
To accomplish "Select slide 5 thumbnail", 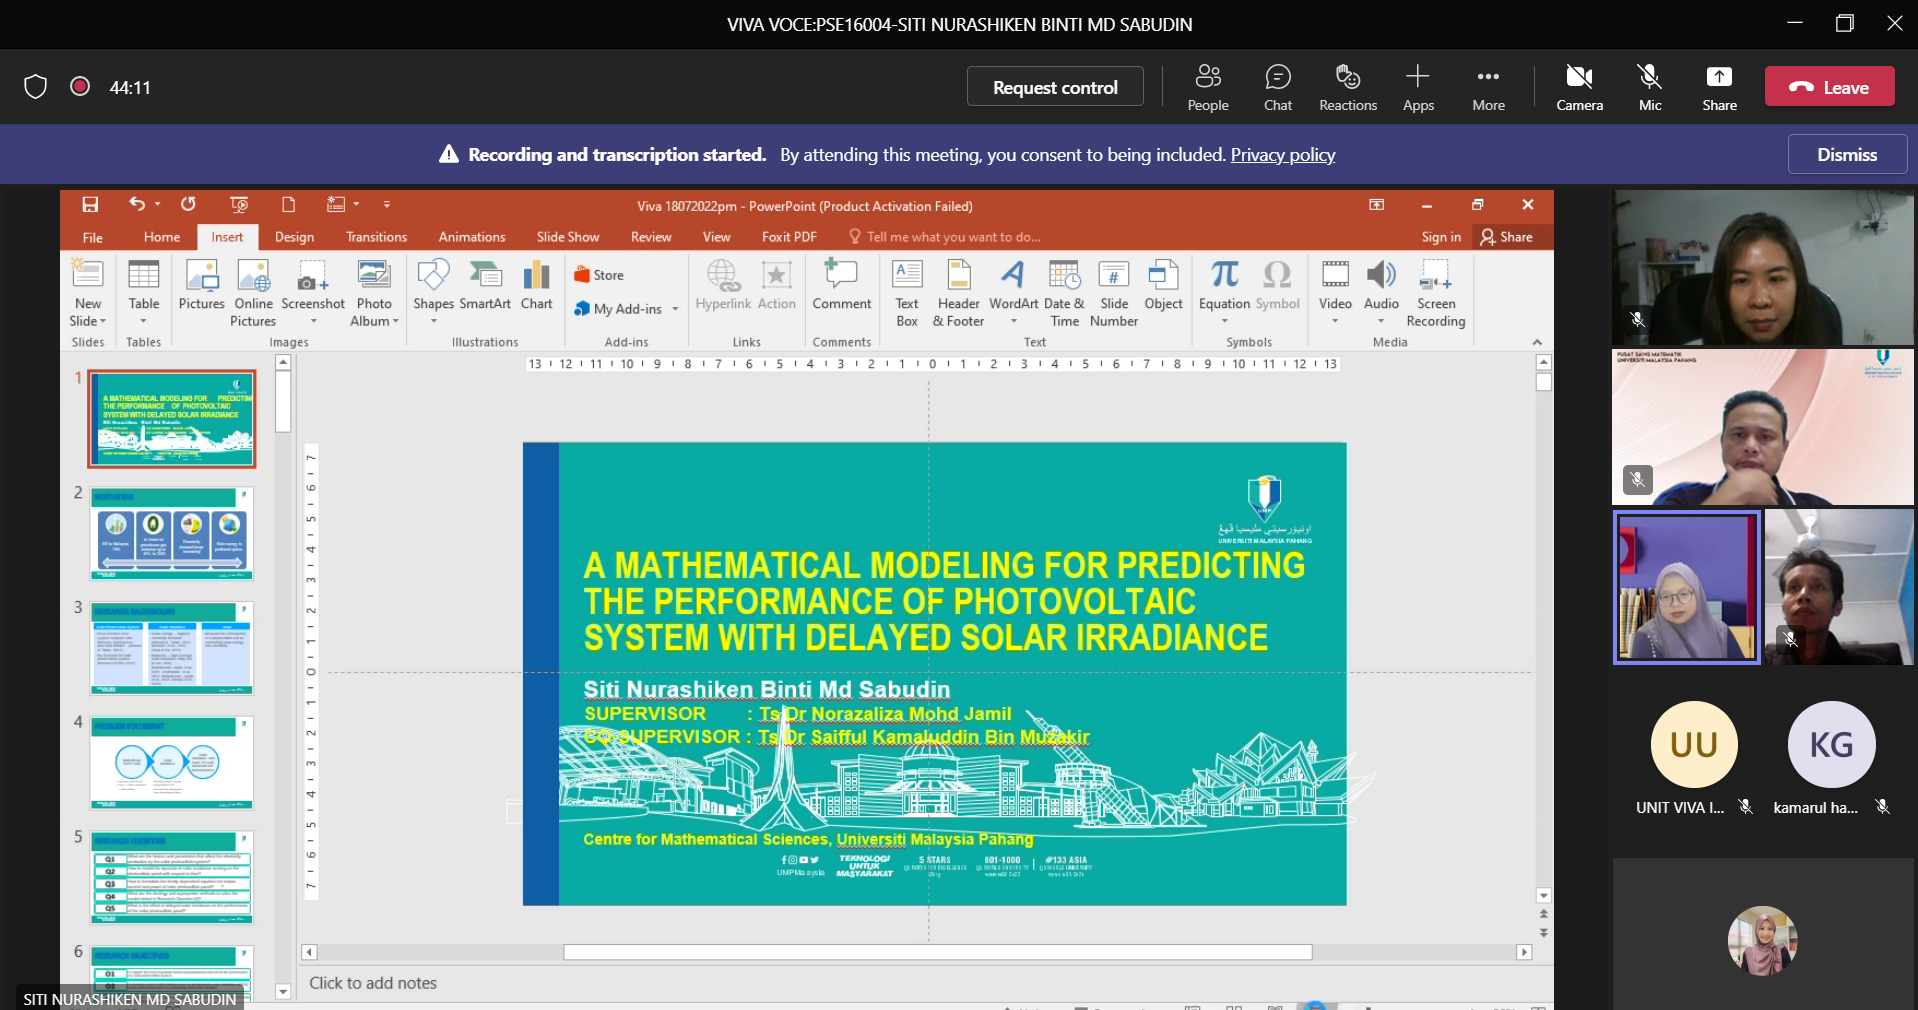I will (172, 877).
